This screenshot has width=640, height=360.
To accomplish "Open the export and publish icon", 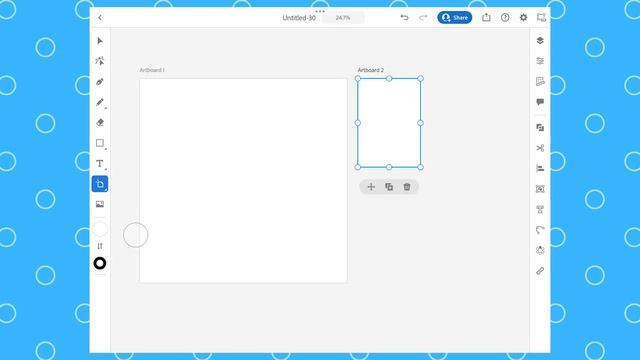I will tap(486, 17).
